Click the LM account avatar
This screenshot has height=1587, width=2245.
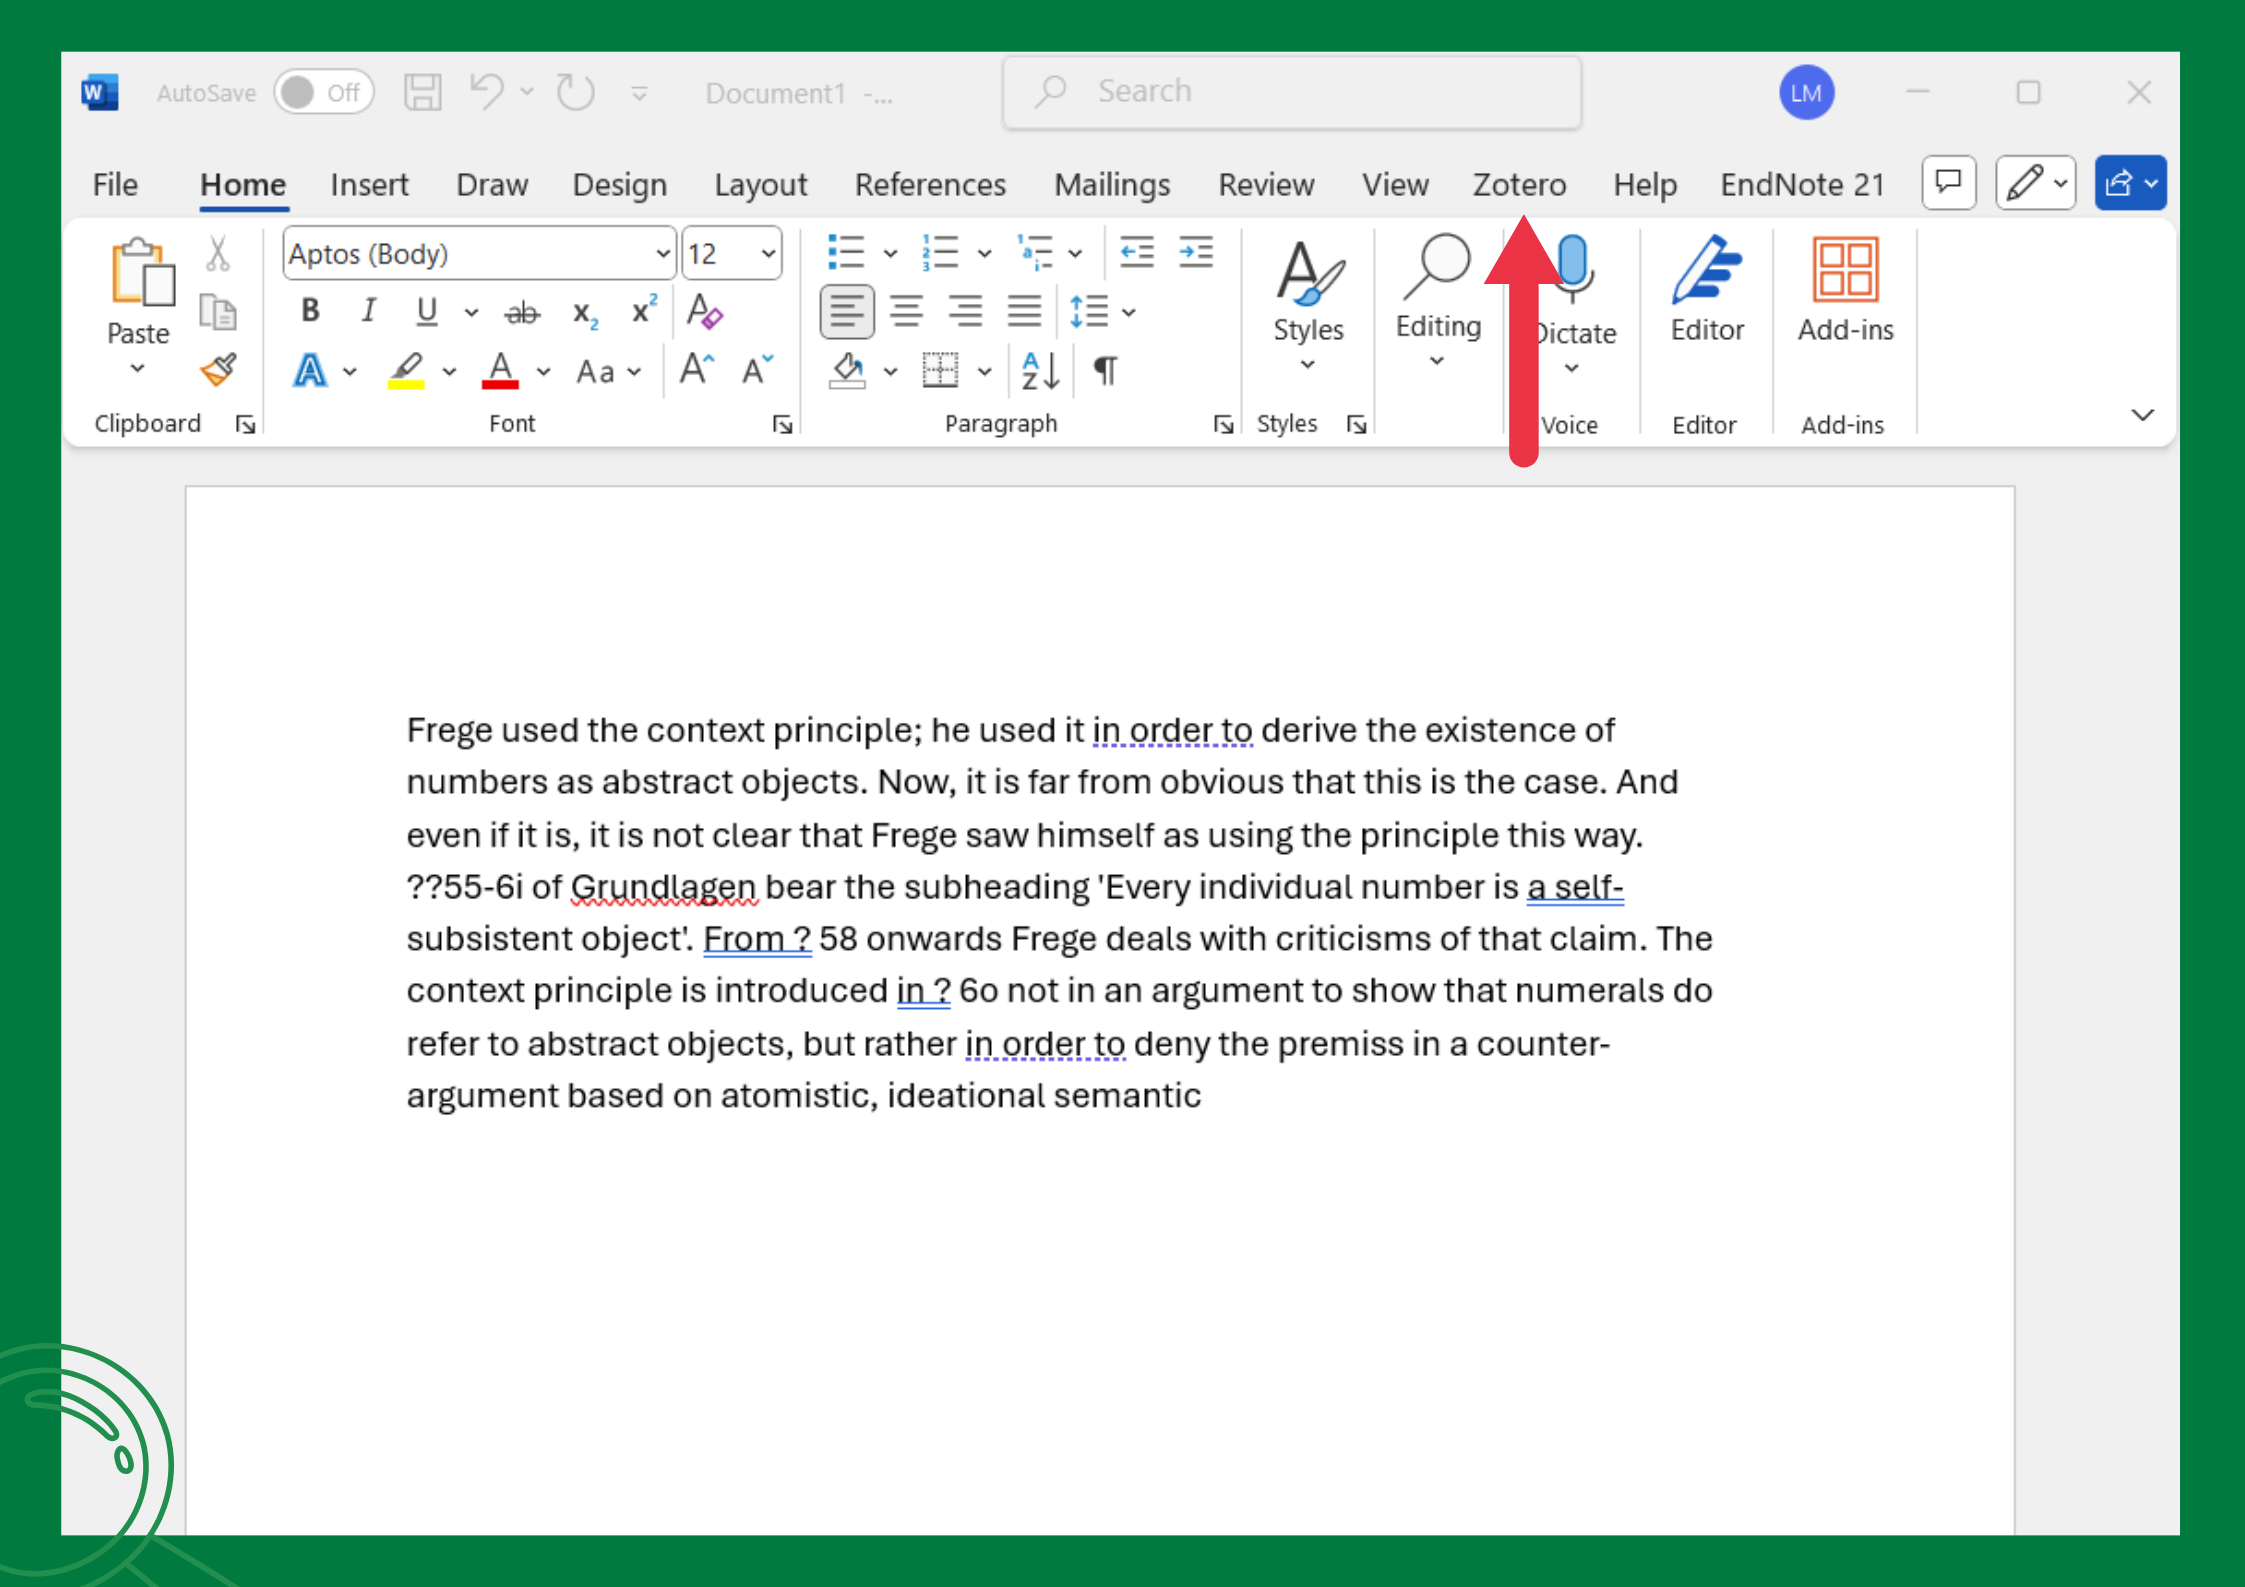coord(1806,92)
